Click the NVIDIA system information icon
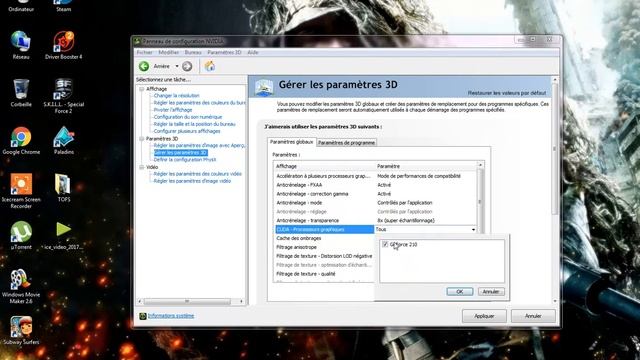The height and width of the screenshot is (360, 640). (x=142, y=316)
